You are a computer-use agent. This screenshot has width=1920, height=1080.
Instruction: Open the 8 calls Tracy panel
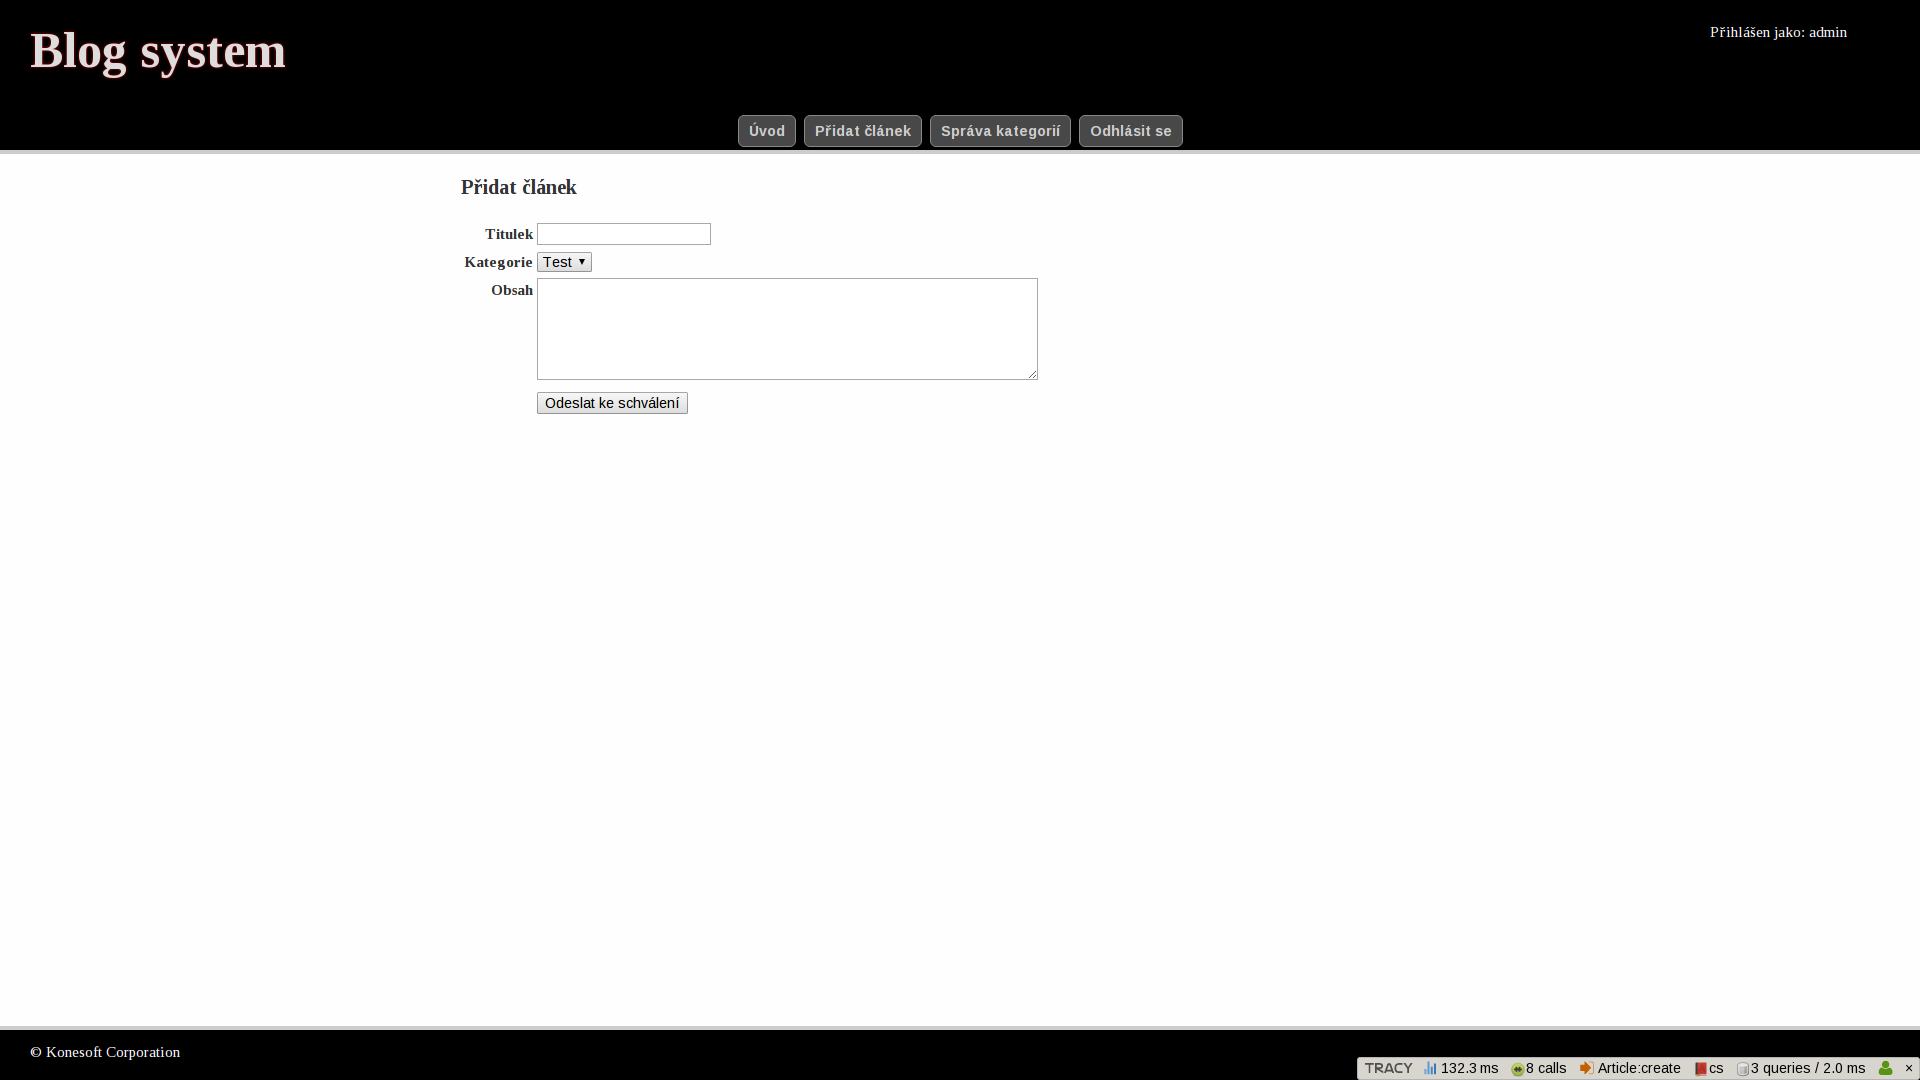(1538, 1068)
